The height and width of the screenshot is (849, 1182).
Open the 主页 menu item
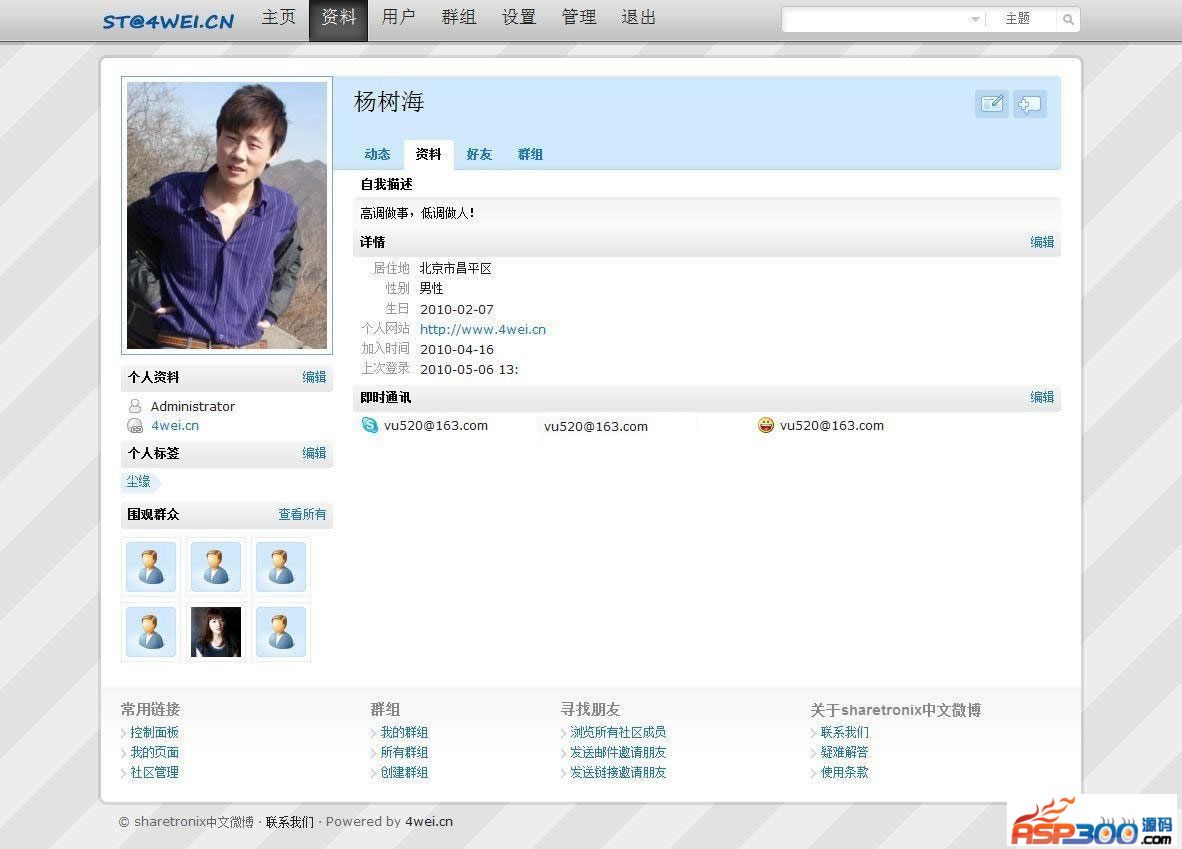[278, 17]
